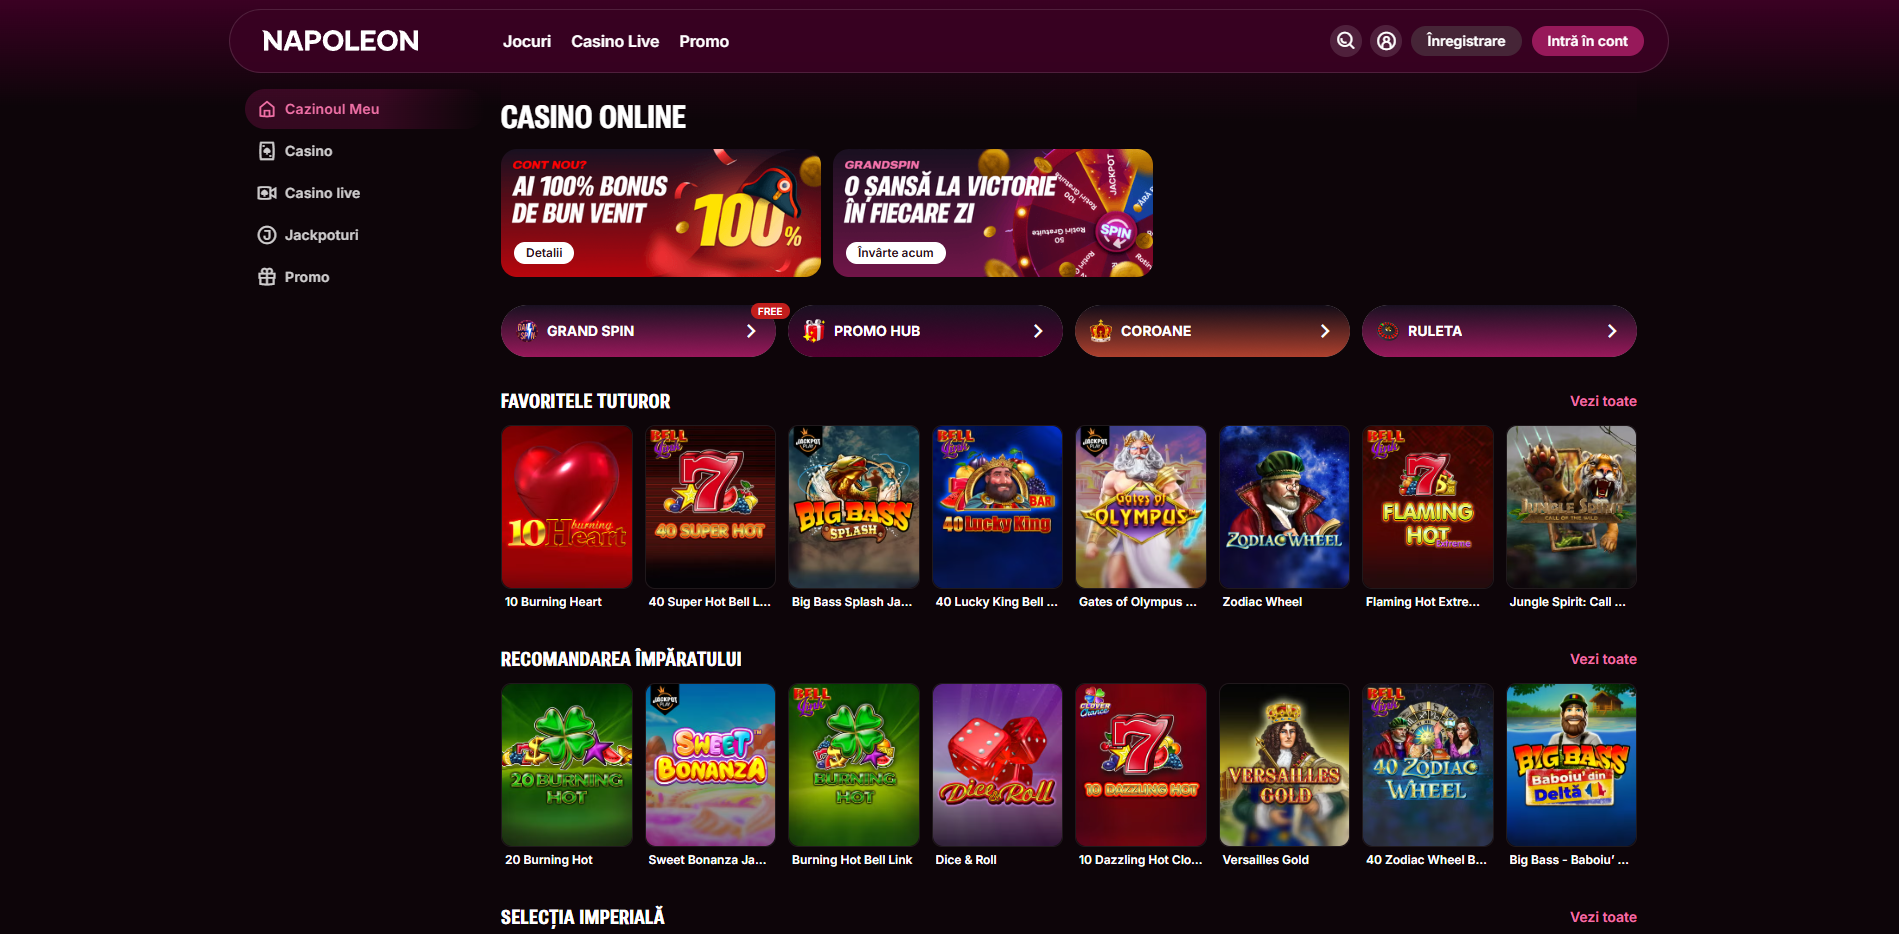Click Învârte acum on Grandspin banner
The width and height of the screenshot is (1899, 934).
coord(895,253)
